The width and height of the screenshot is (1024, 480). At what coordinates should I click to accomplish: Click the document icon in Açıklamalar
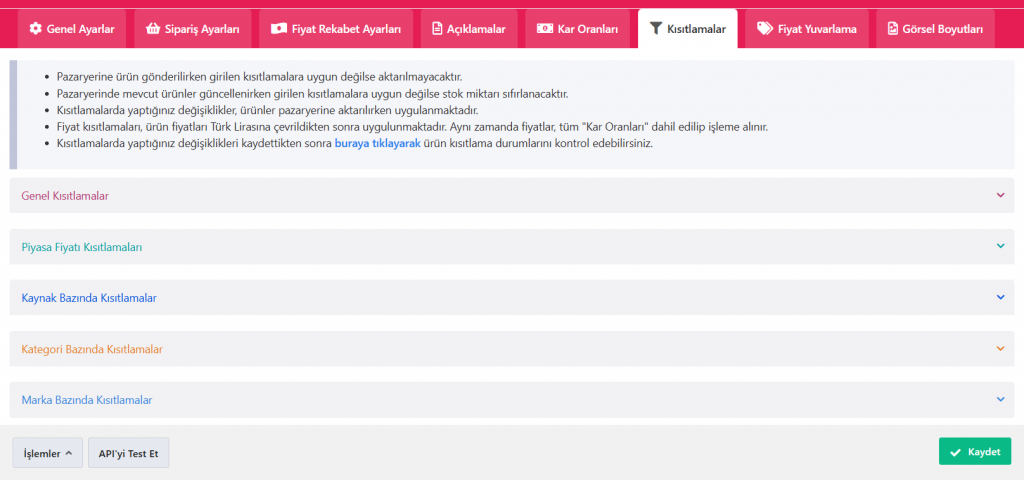[437, 29]
